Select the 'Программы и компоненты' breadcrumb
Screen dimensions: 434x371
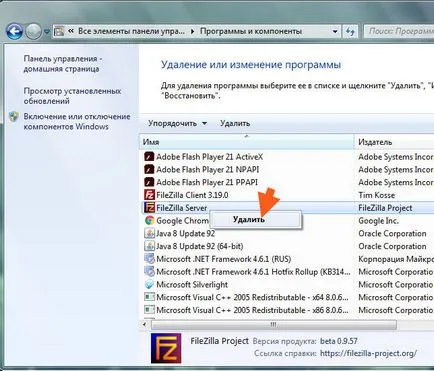point(251,31)
